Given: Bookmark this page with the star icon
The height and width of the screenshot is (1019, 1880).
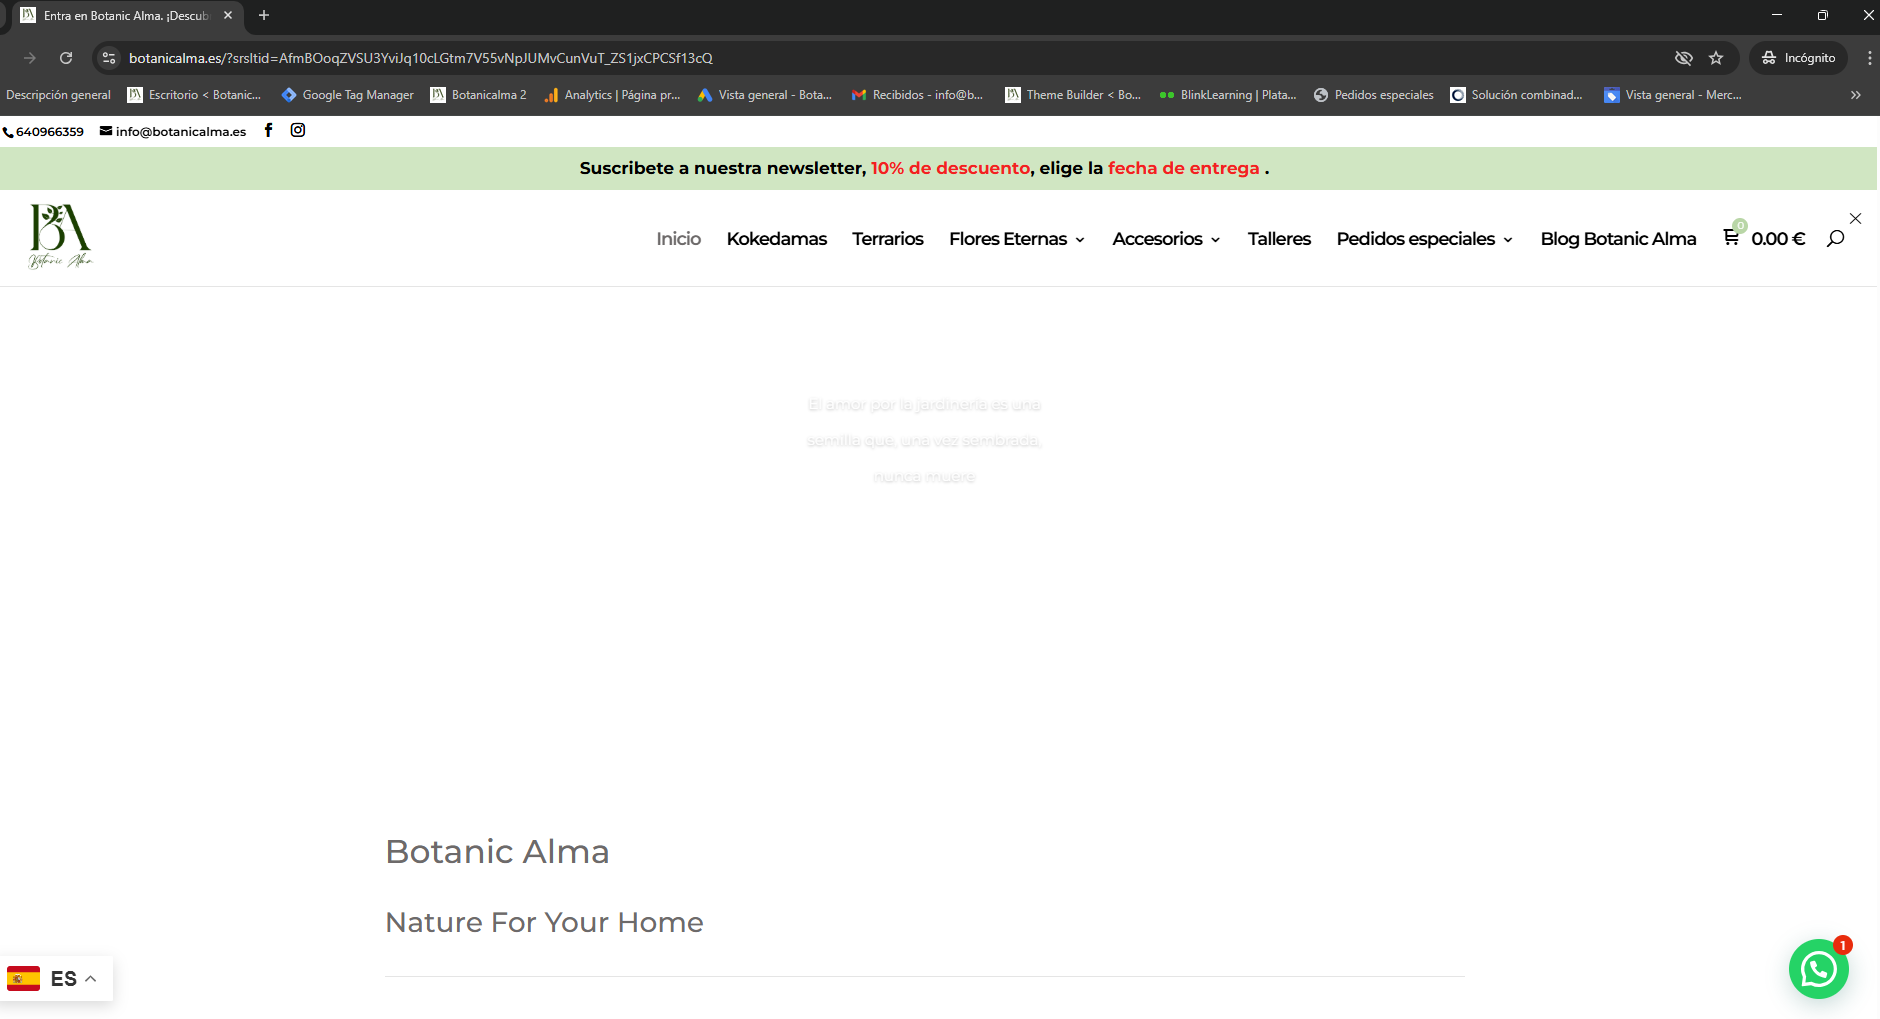Looking at the screenshot, I should 1716,58.
